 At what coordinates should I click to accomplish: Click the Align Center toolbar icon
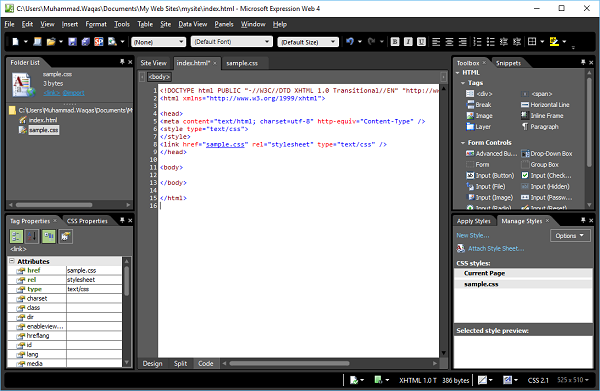pyautogui.click(x=449, y=42)
